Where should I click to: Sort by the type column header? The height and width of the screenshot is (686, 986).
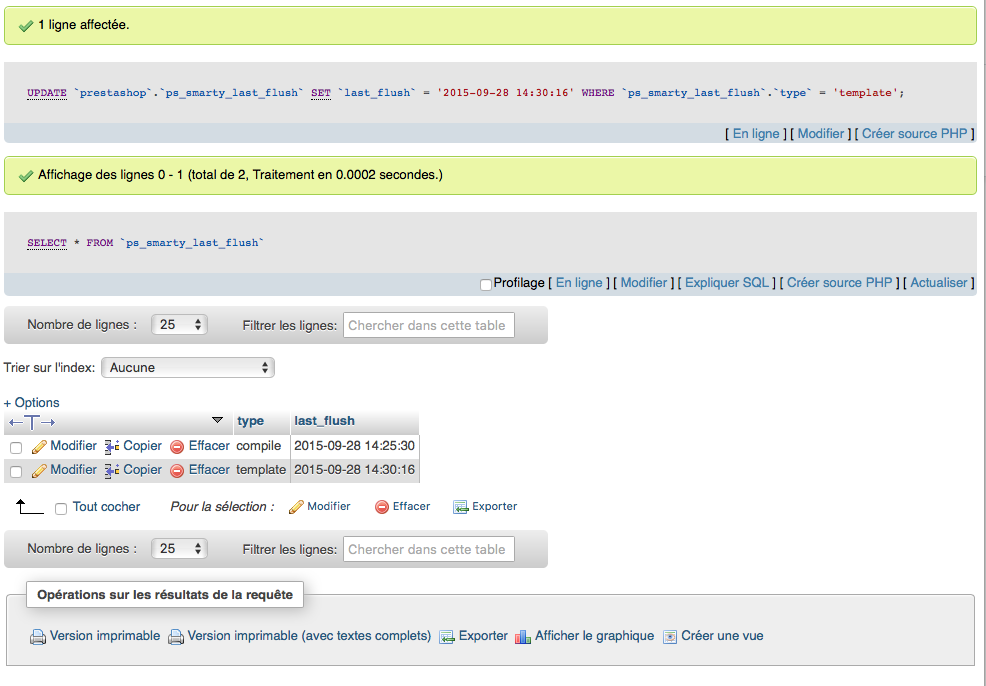tap(250, 421)
